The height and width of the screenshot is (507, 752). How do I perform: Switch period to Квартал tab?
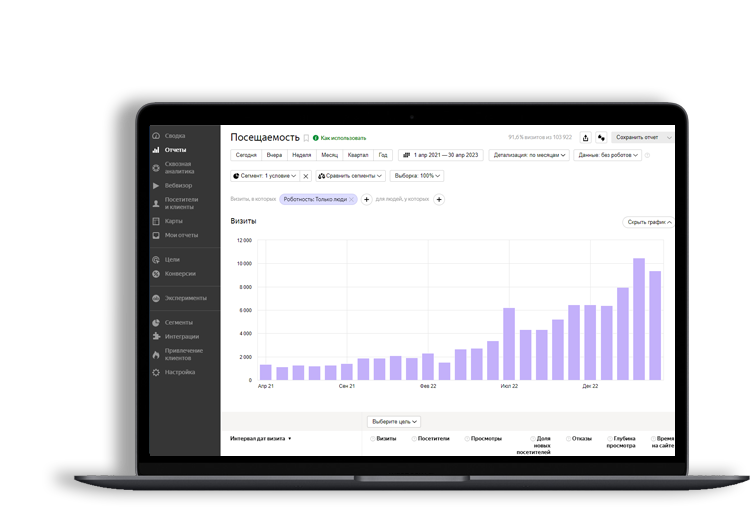coord(357,156)
